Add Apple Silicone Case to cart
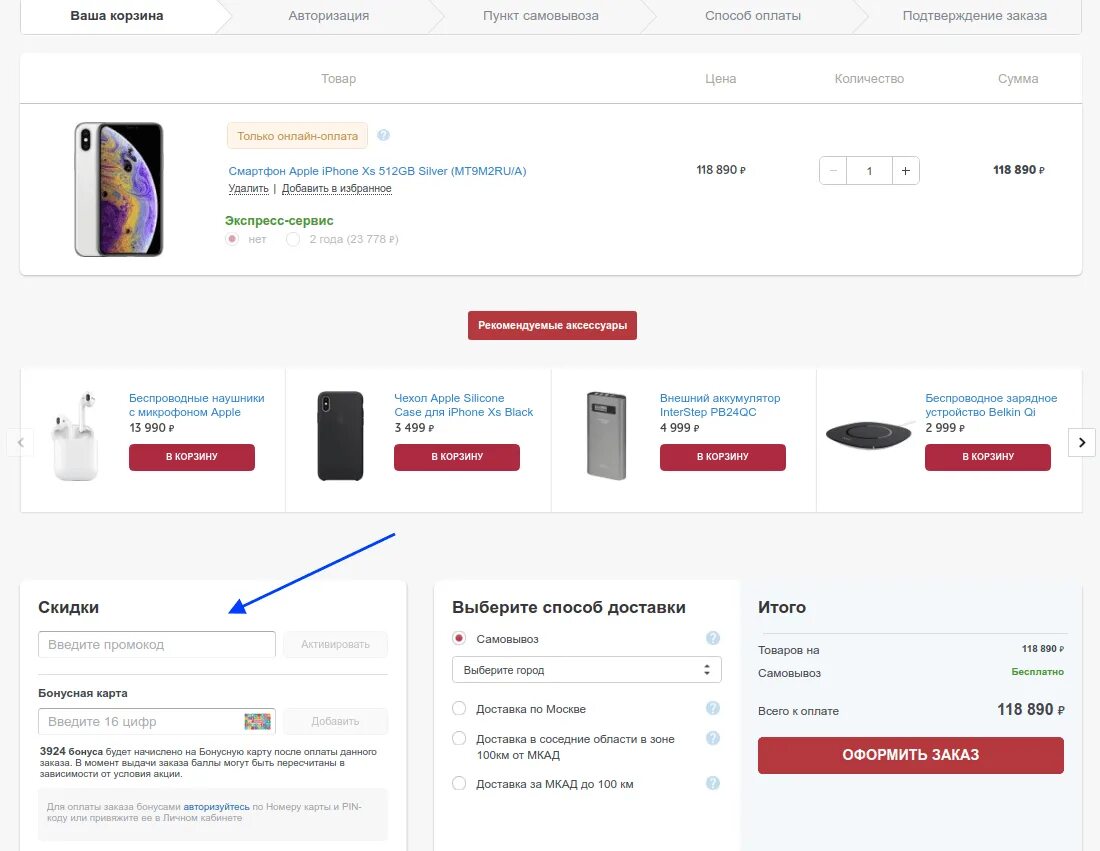The image size is (1100, 851). pos(457,457)
